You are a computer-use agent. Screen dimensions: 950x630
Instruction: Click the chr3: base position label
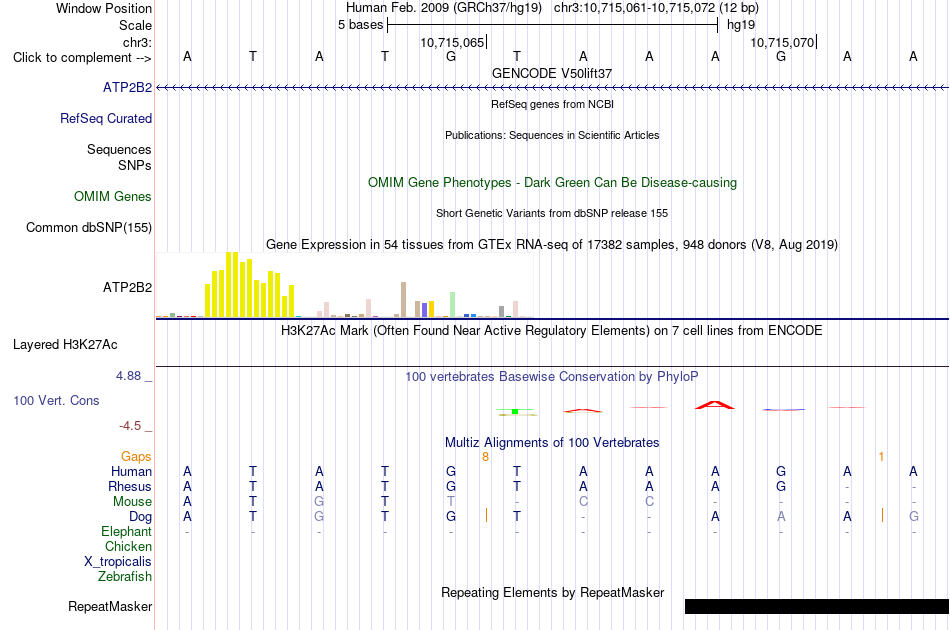point(137,42)
